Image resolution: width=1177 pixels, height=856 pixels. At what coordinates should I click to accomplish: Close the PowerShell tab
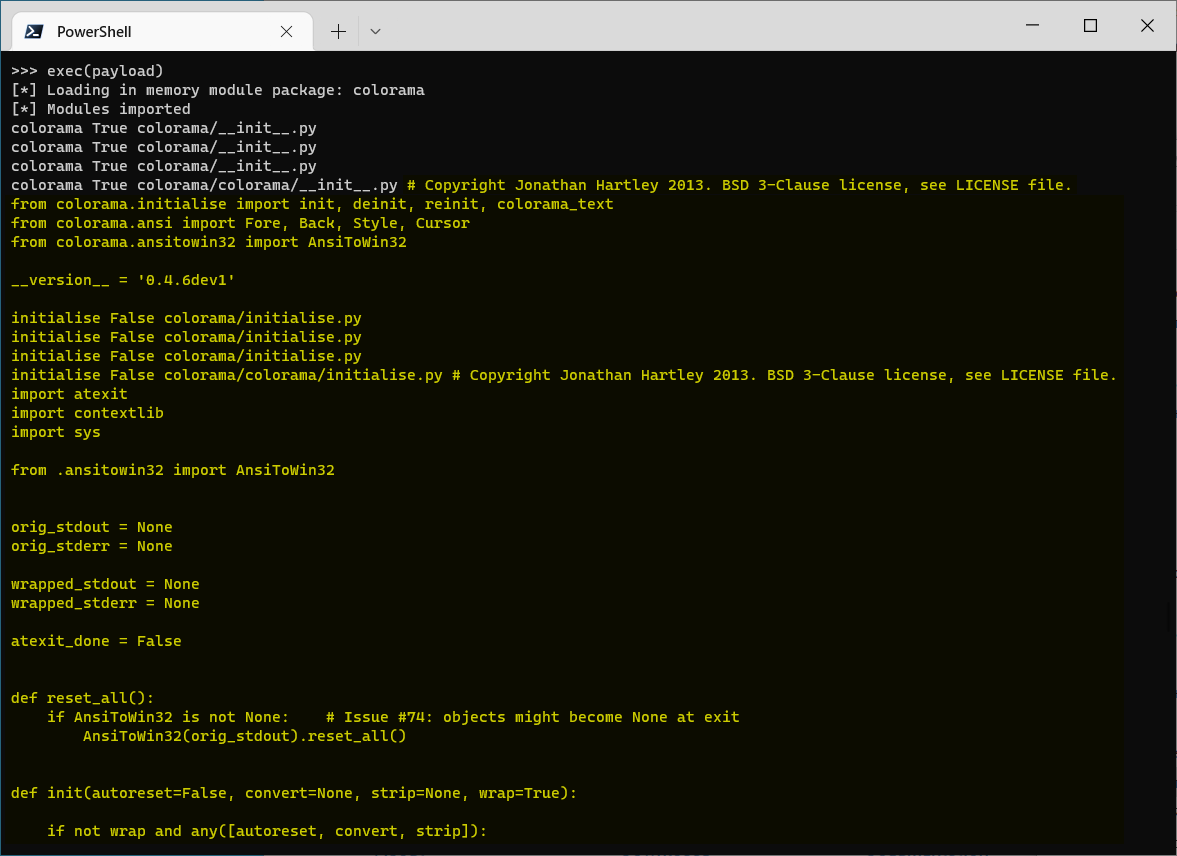click(x=286, y=31)
